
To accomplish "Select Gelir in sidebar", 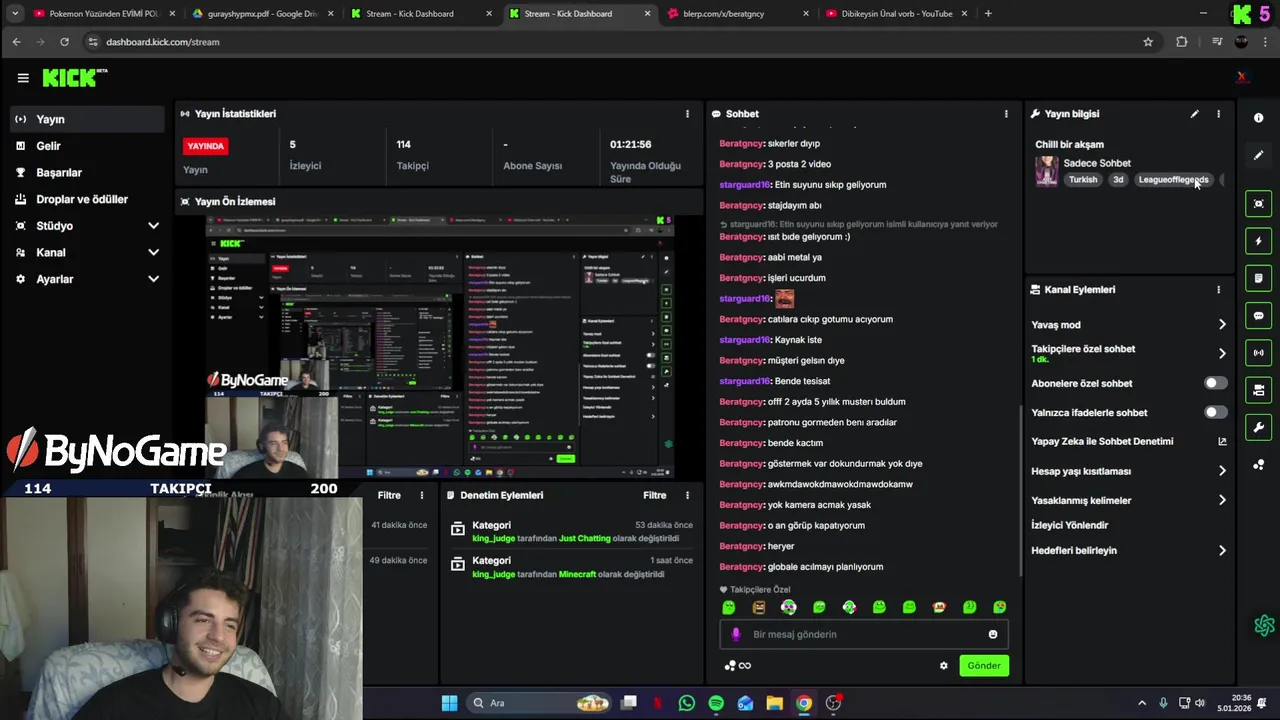I will coord(86,146).
